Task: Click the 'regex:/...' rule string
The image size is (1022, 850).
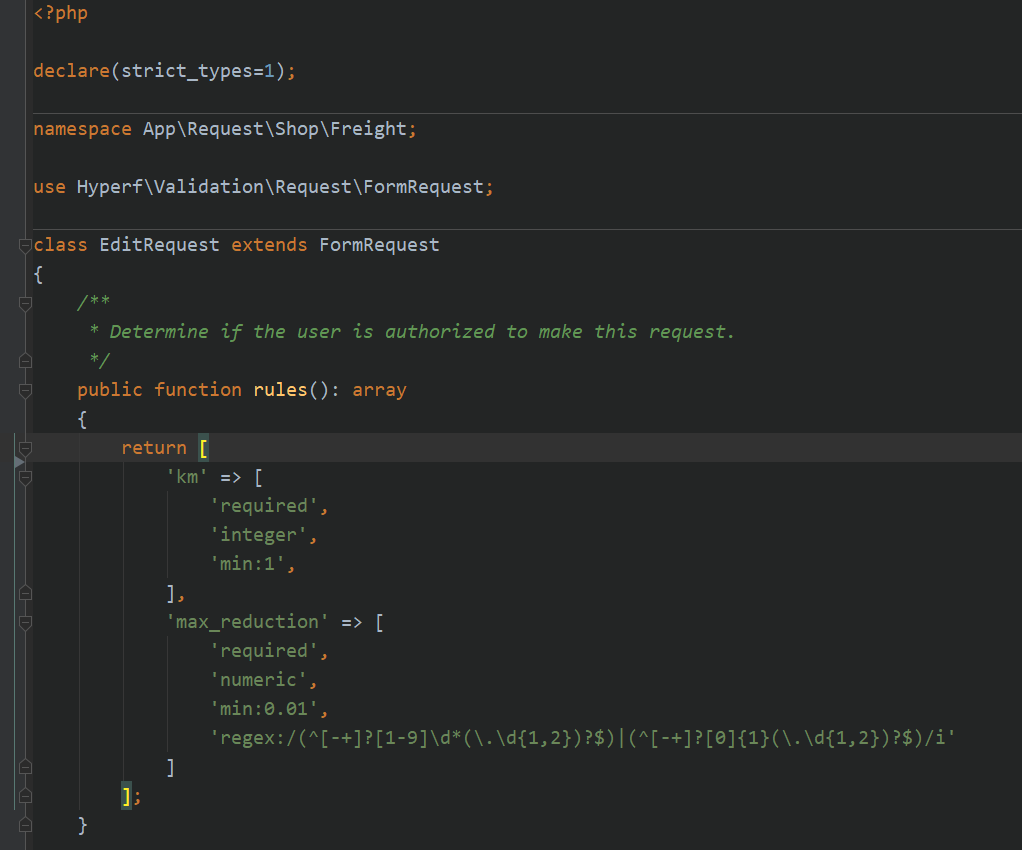Action: tap(583, 738)
